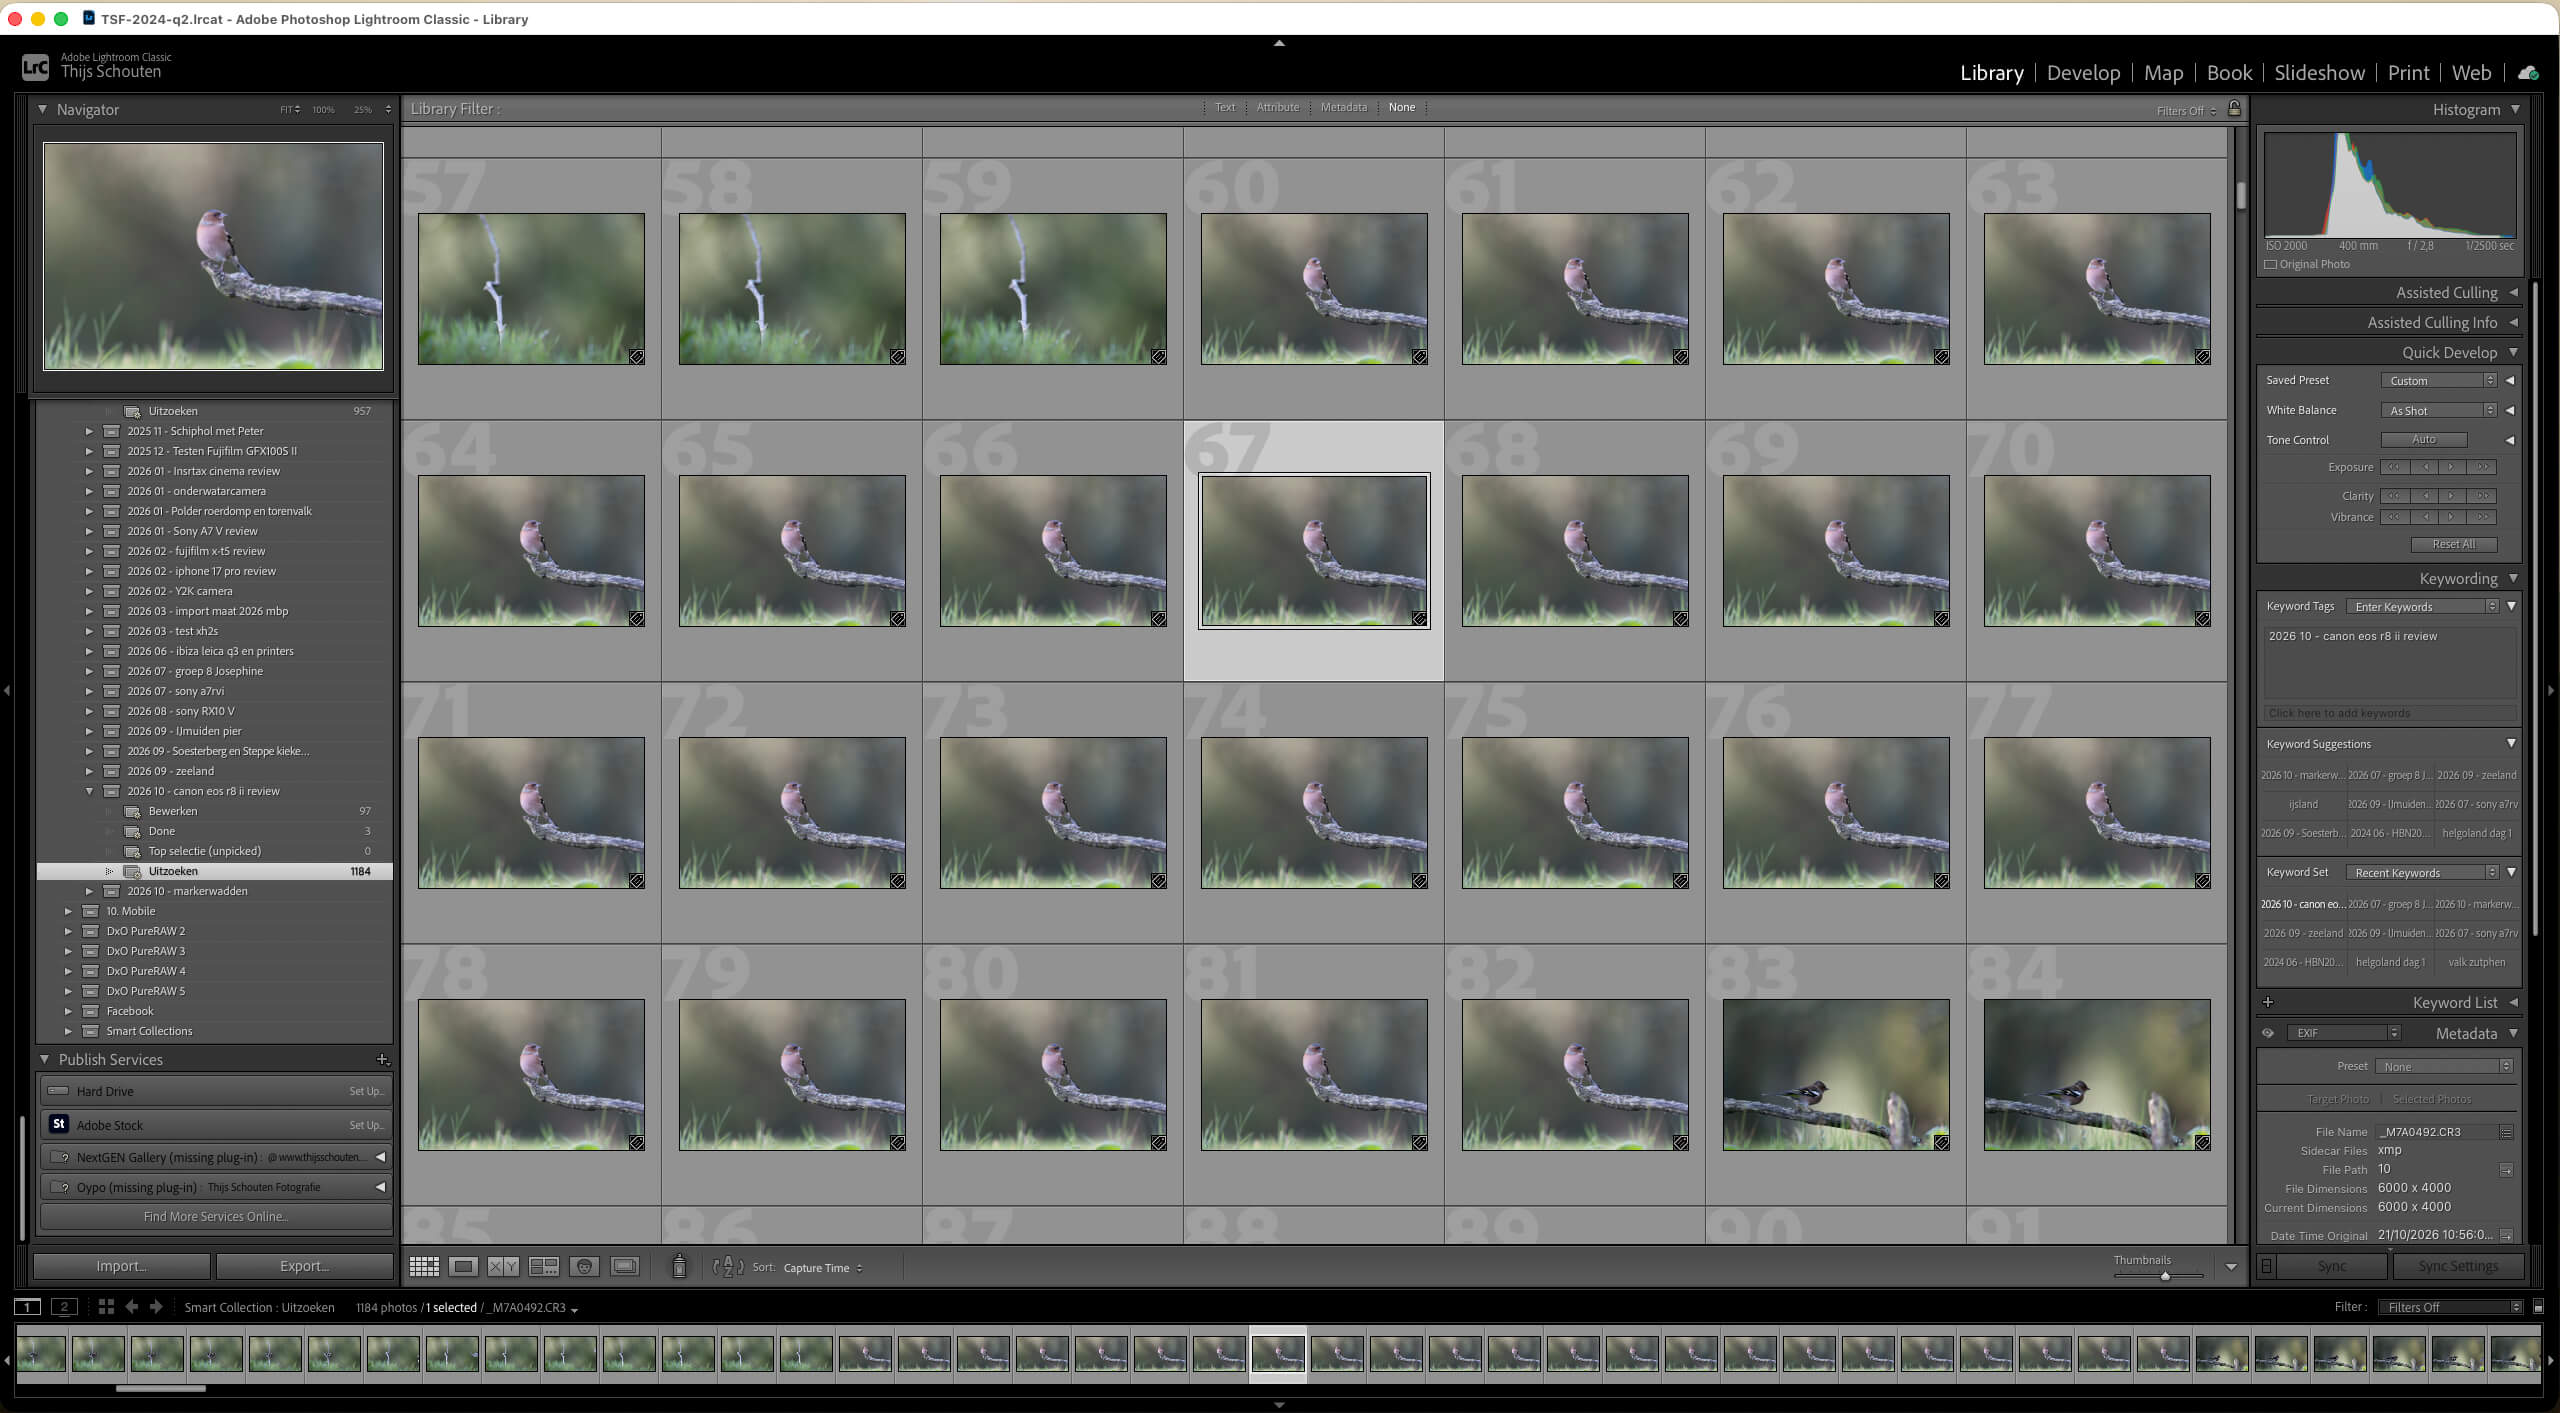Open Sort Capture Time dropdown

tap(823, 1268)
